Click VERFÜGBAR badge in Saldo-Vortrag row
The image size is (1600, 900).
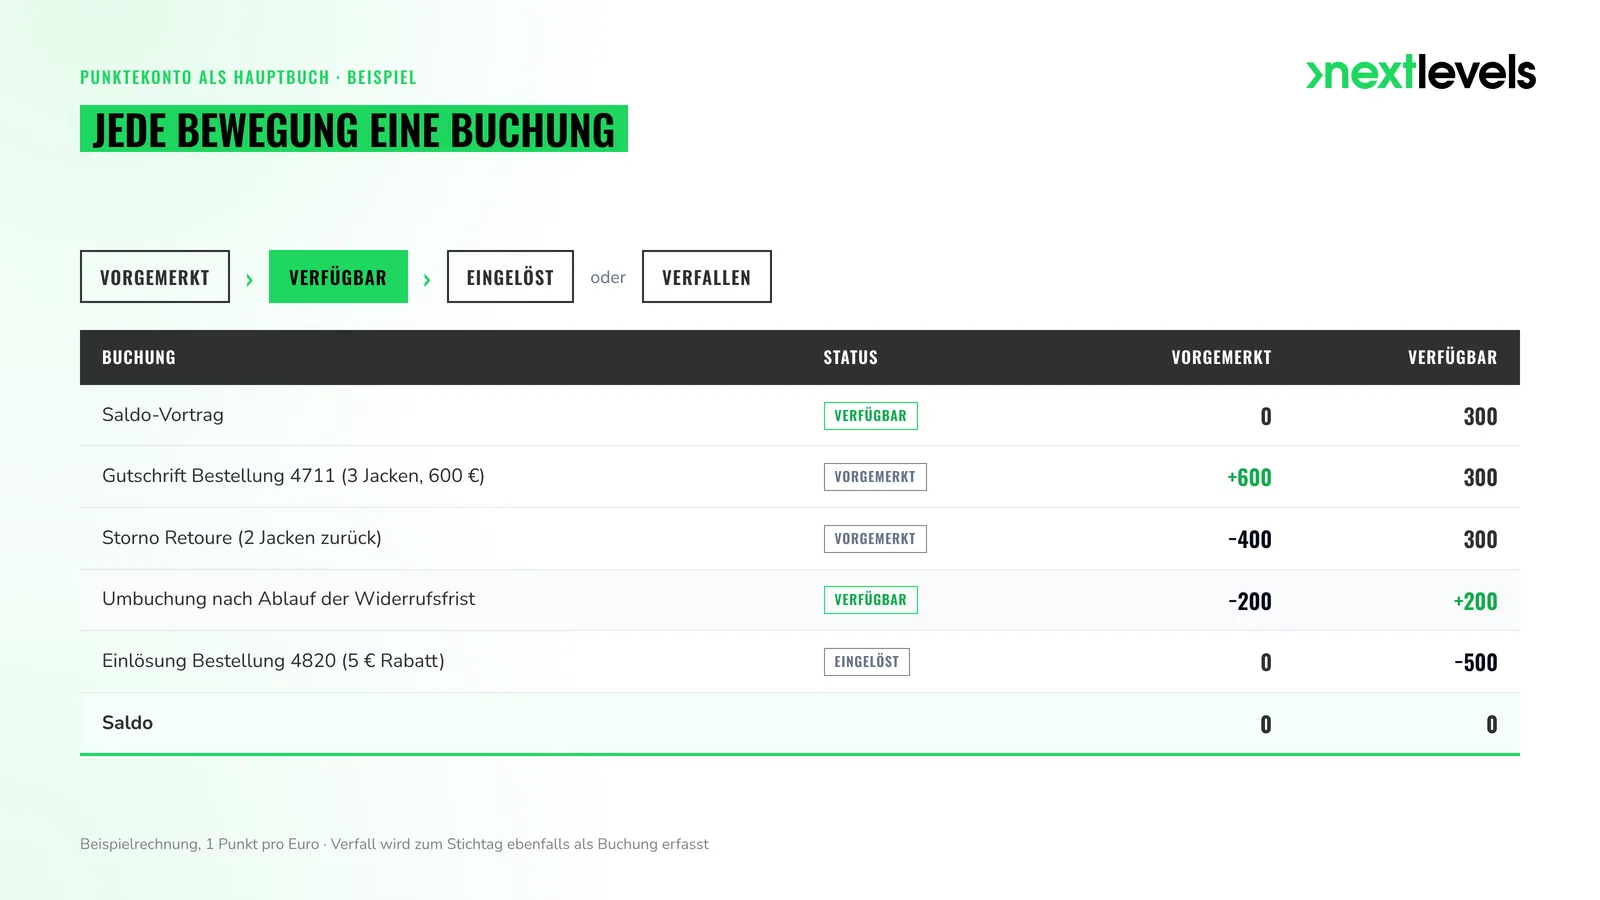[871, 416]
